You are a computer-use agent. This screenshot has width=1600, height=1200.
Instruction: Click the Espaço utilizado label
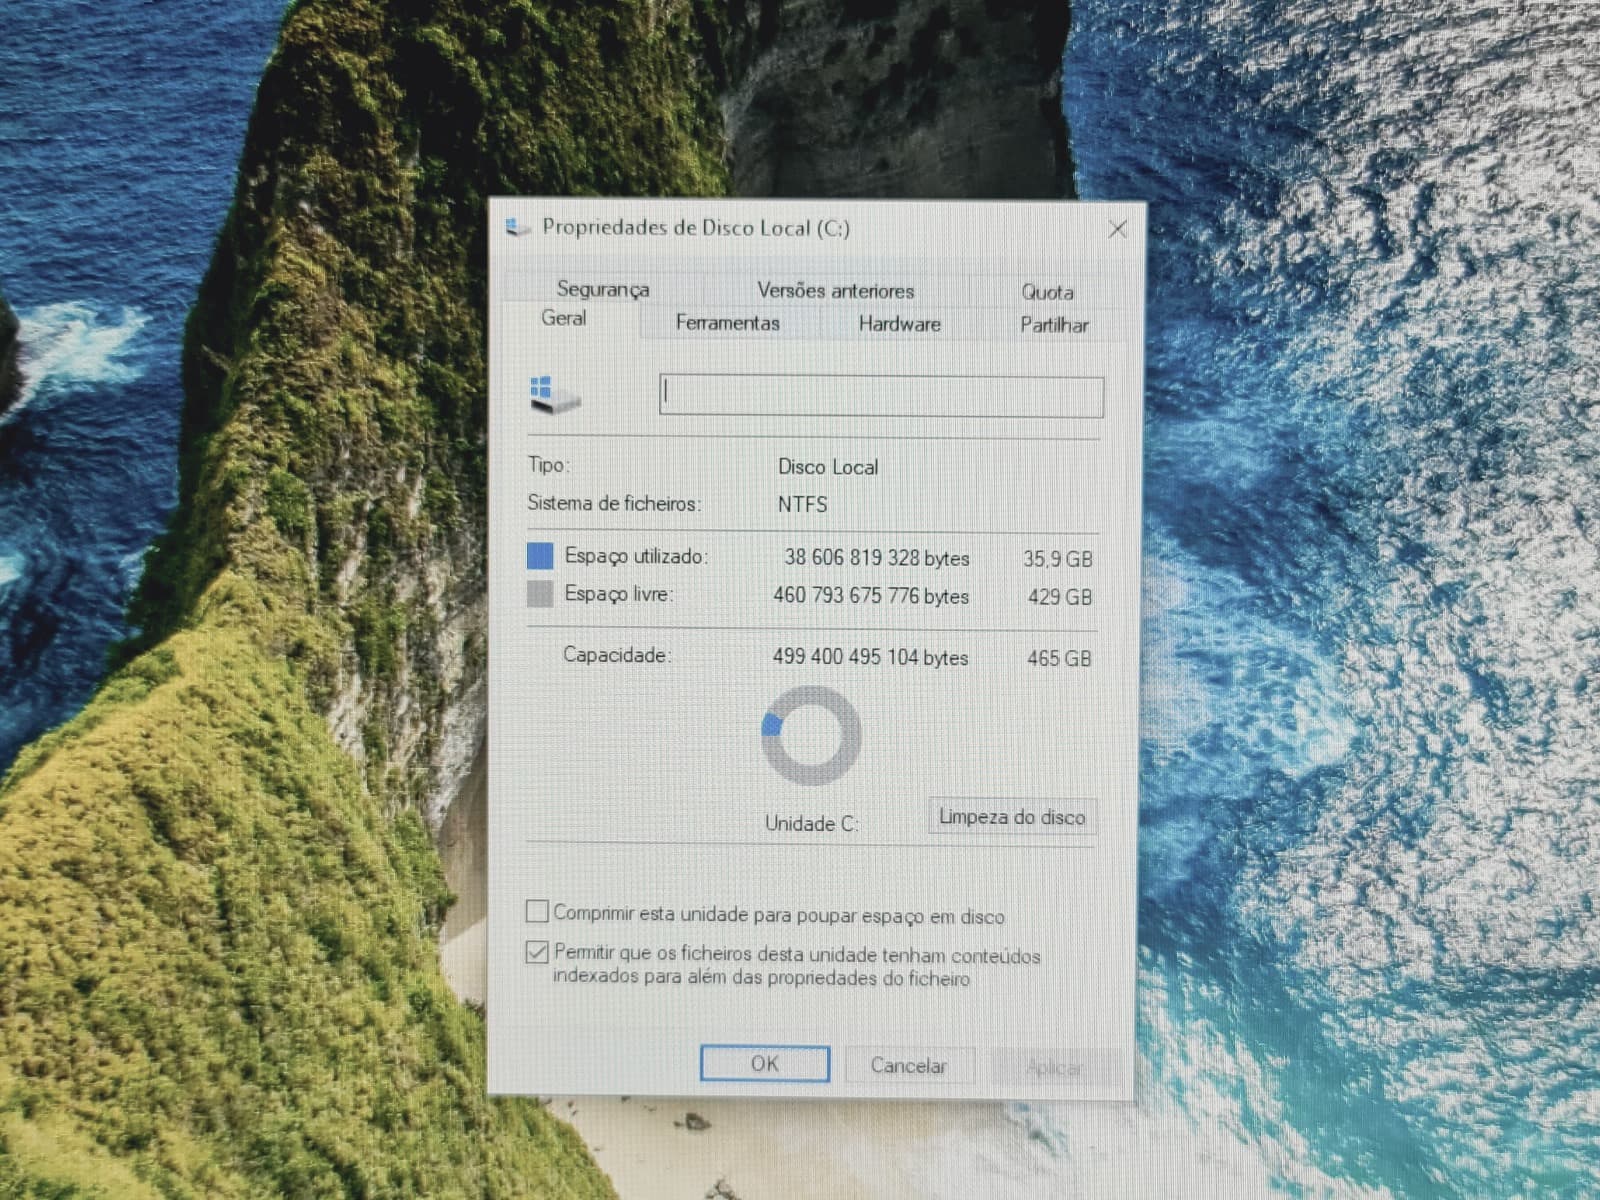[636, 556]
